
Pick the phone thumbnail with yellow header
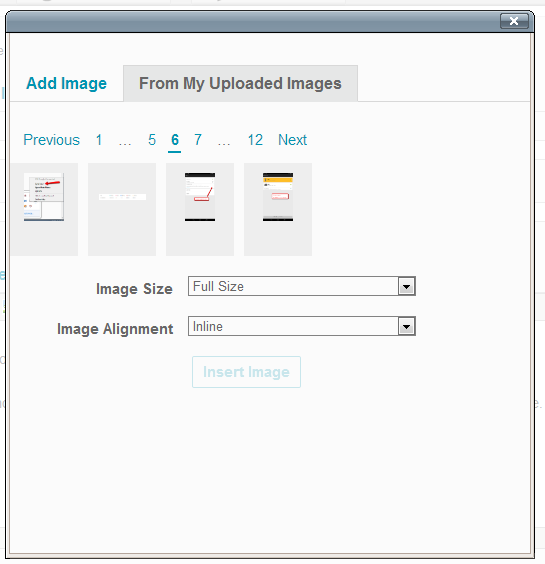[278, 209]
